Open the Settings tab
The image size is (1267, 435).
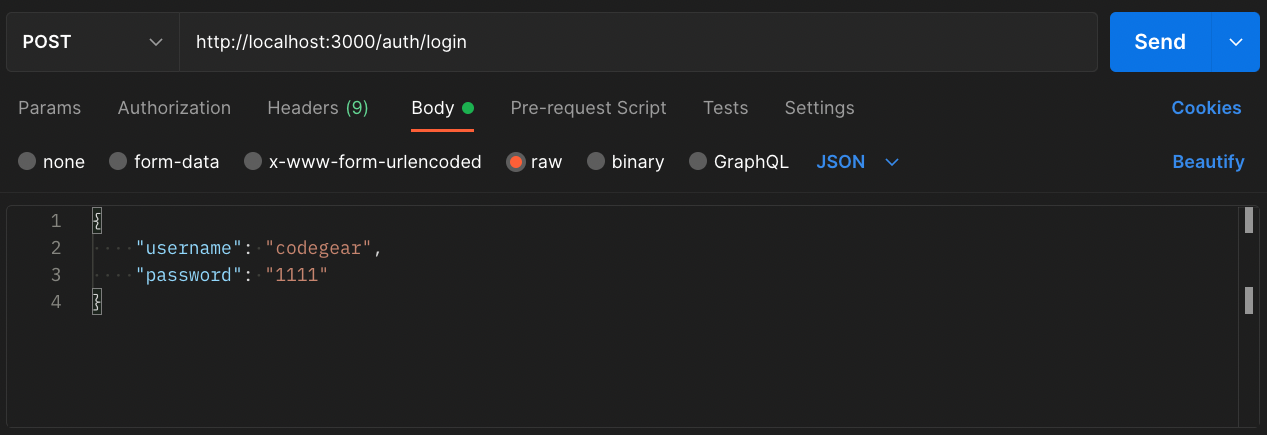coord(819,108)
